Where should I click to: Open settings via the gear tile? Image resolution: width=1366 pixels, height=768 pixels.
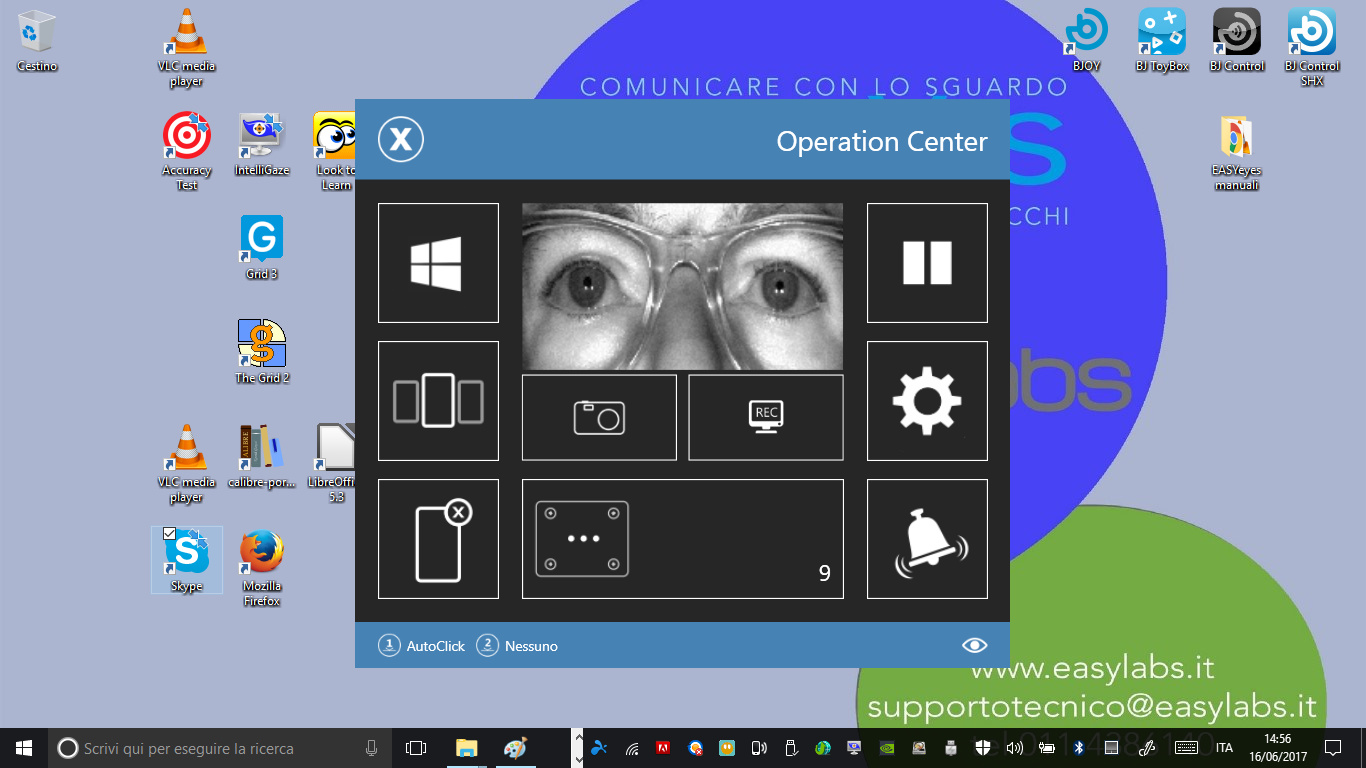pyautogui.click(x=927, y=401)
